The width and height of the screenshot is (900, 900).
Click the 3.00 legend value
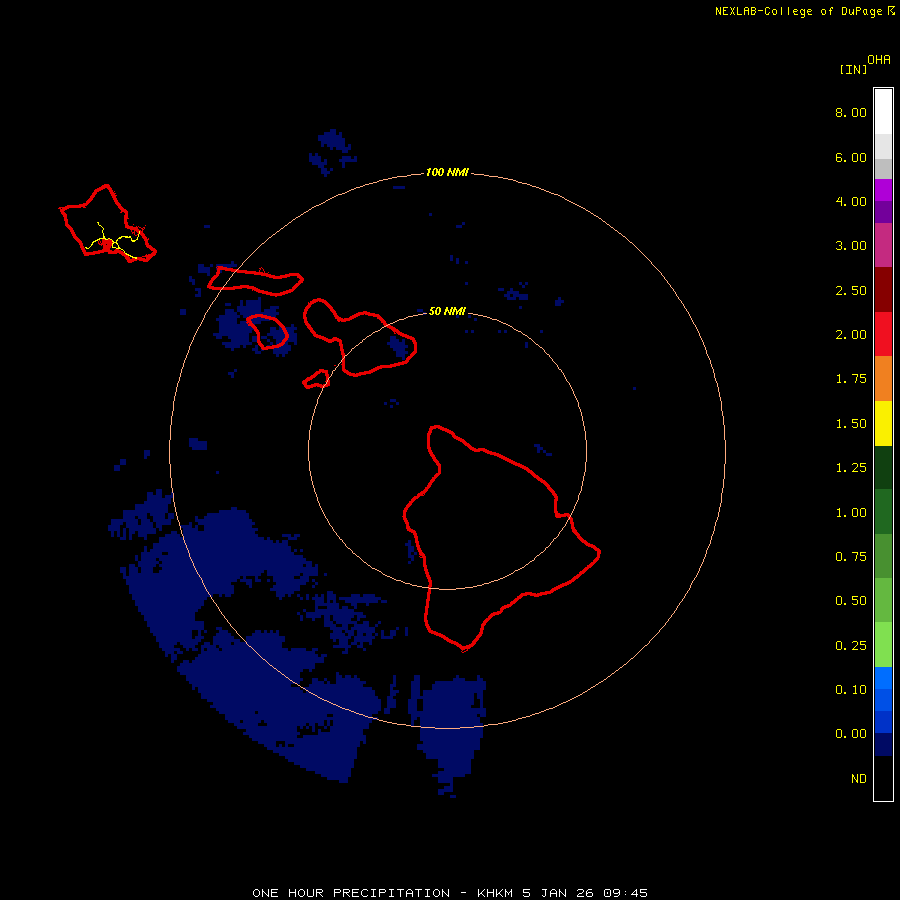coord(851,246)
